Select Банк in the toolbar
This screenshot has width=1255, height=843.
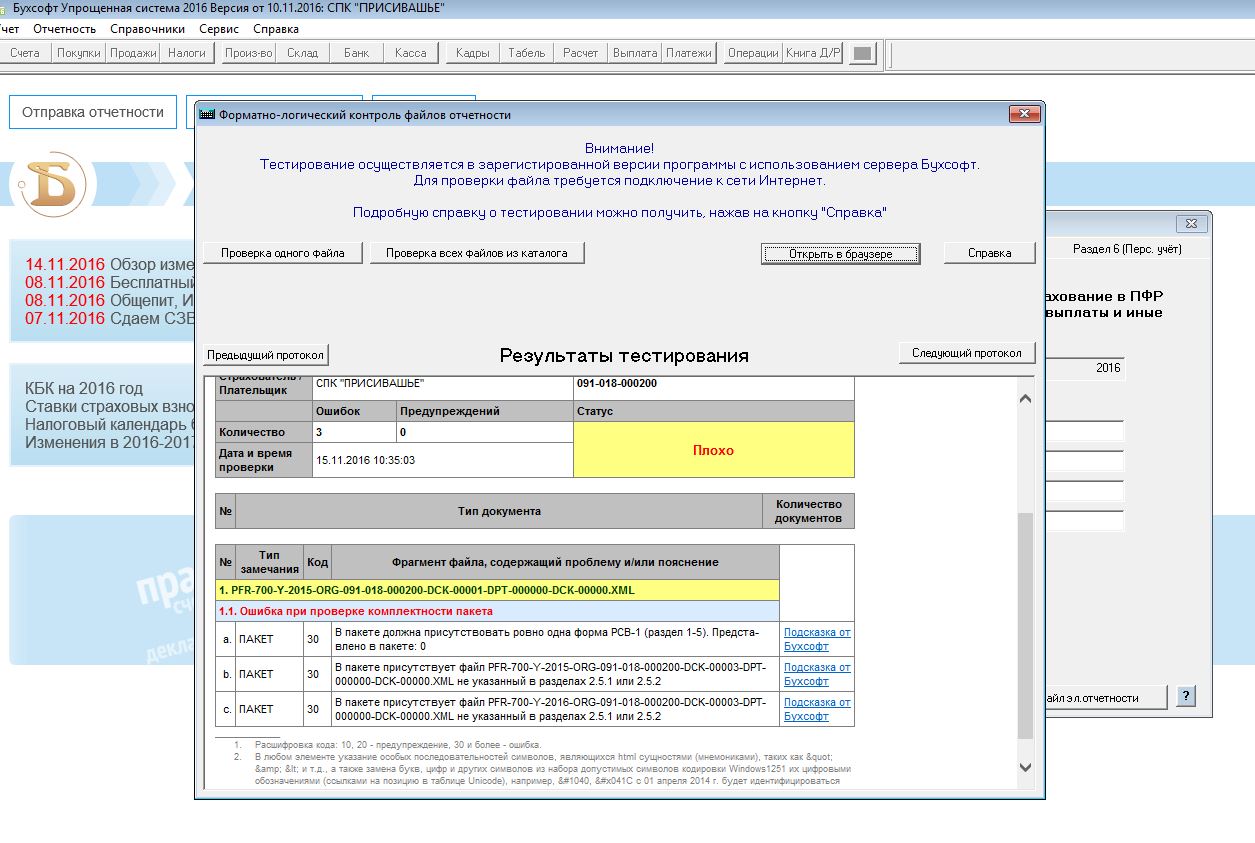tap(356, 53)
